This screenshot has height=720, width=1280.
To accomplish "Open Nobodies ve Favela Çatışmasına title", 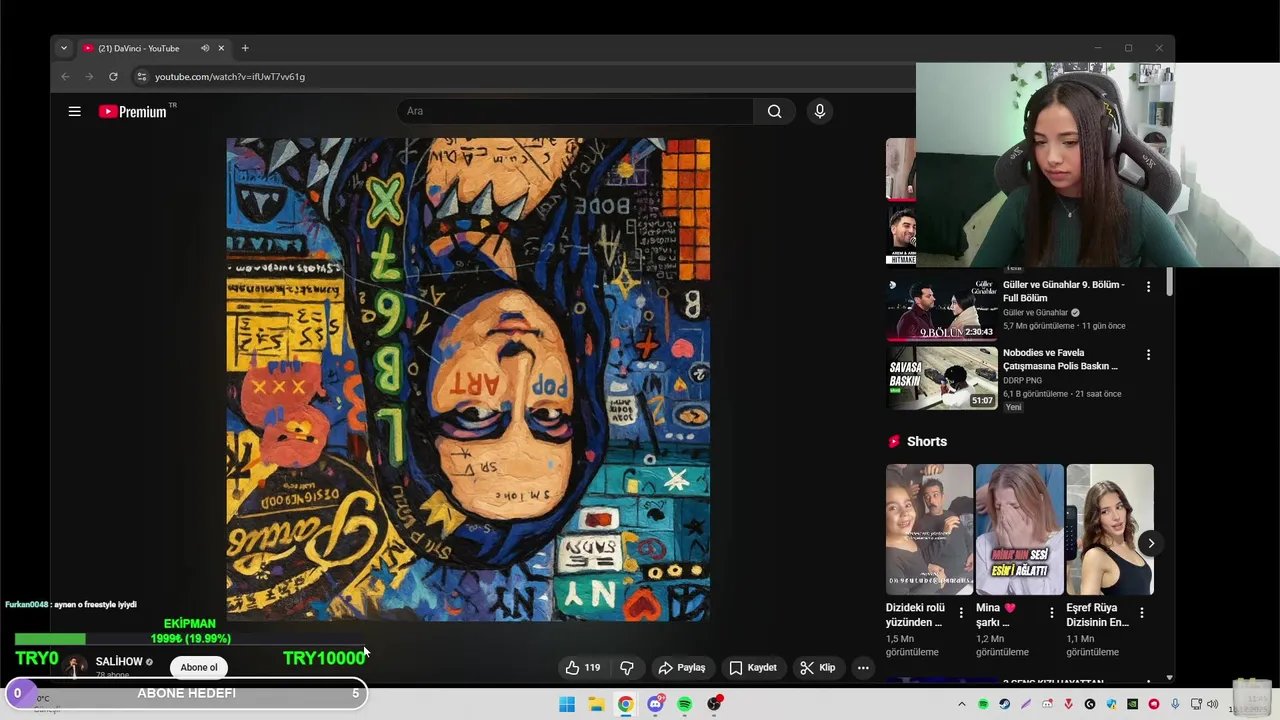I will click(1060, 359).
